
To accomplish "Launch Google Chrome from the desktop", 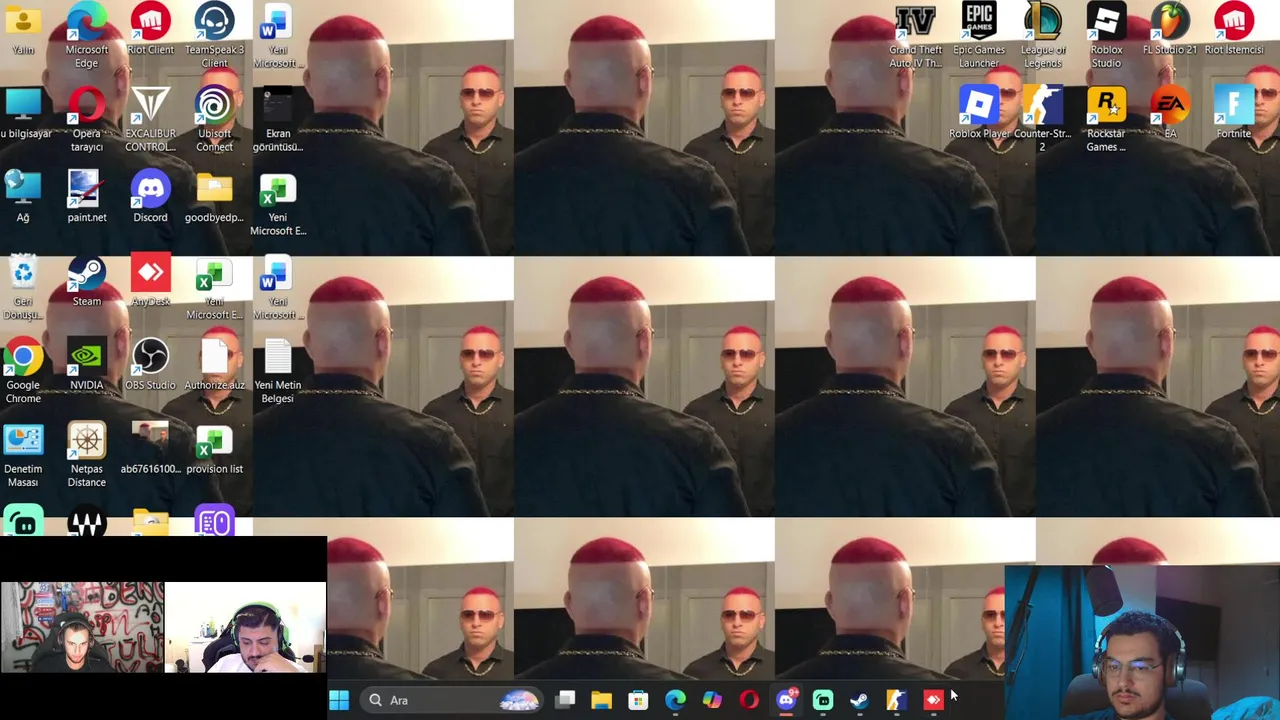I will coord(23,372).
